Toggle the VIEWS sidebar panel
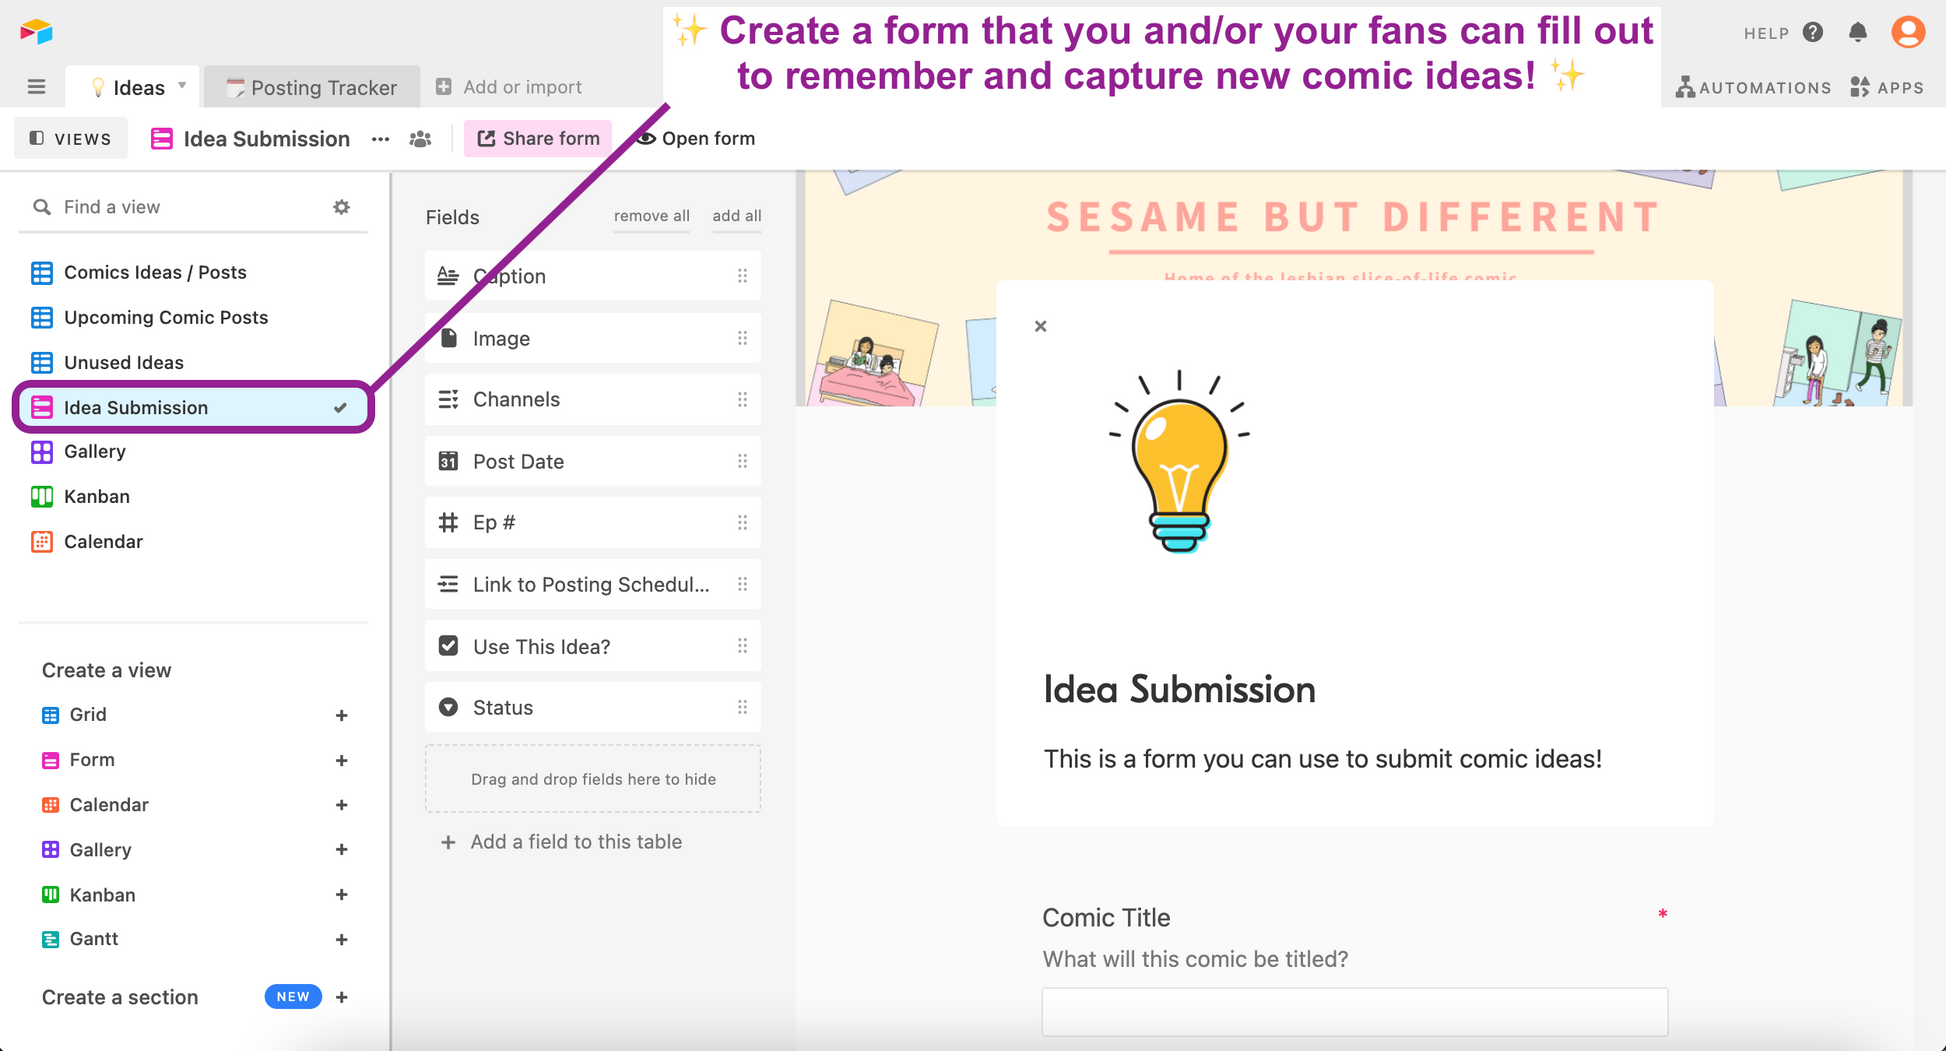This screenshot has height=1051, width=1946. pos(71,139)
